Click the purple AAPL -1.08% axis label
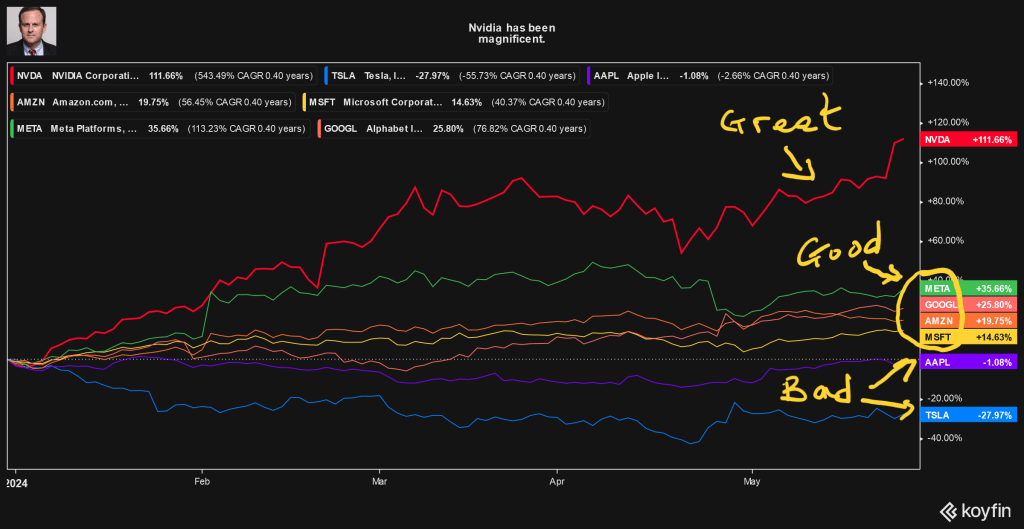The height and width of the screenshot is (529, 1024). 967,362
